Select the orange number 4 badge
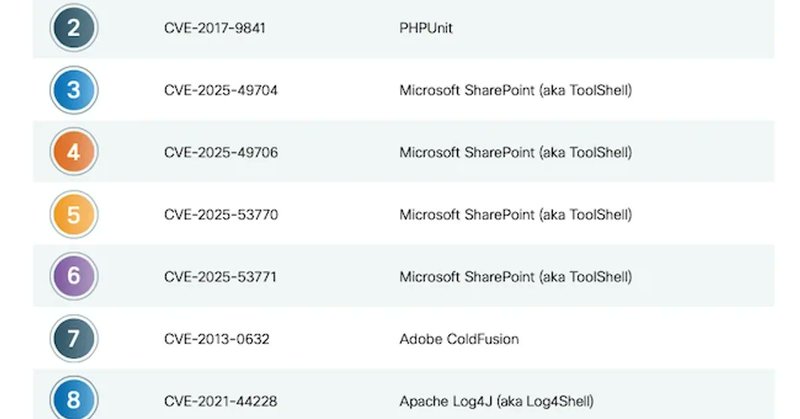The image size is (800, 419). 73,152
